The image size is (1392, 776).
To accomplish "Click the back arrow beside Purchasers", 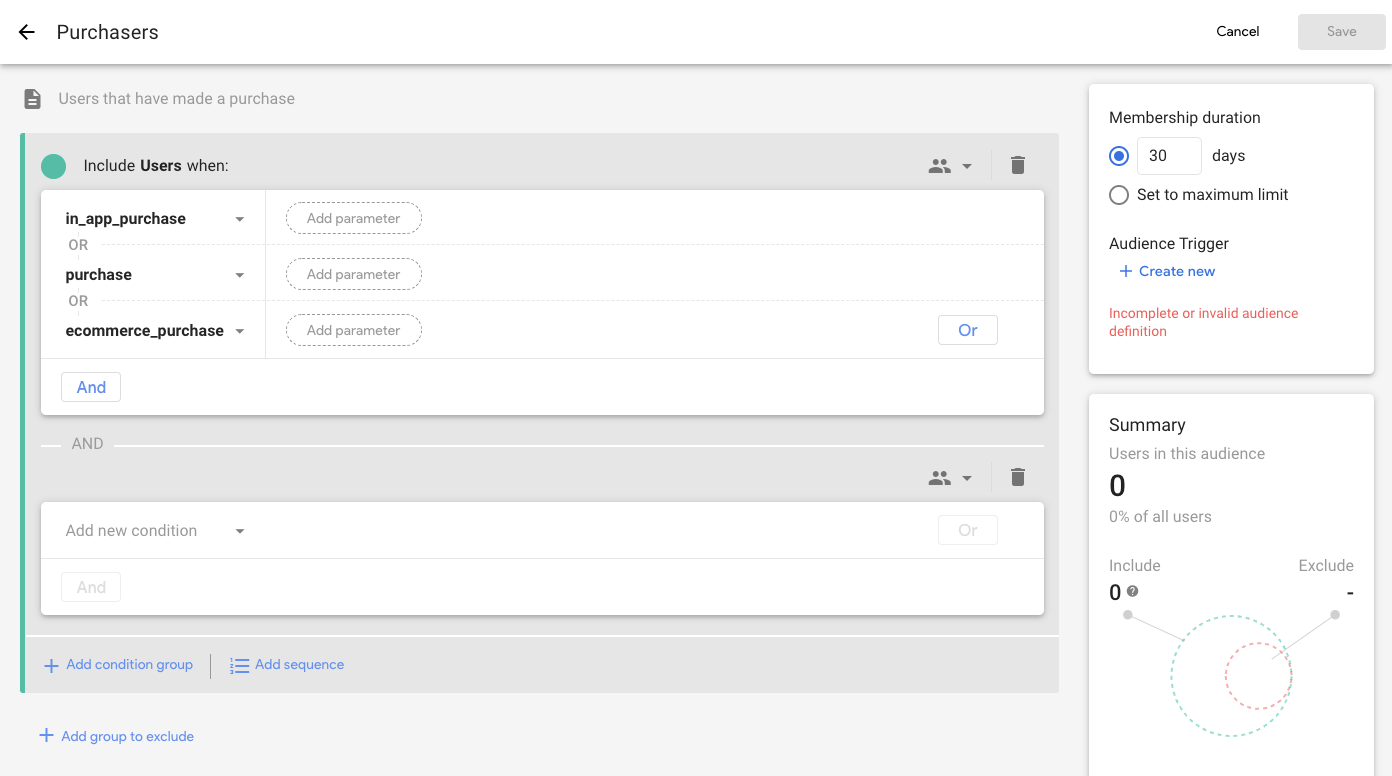I will click(27, 32).
